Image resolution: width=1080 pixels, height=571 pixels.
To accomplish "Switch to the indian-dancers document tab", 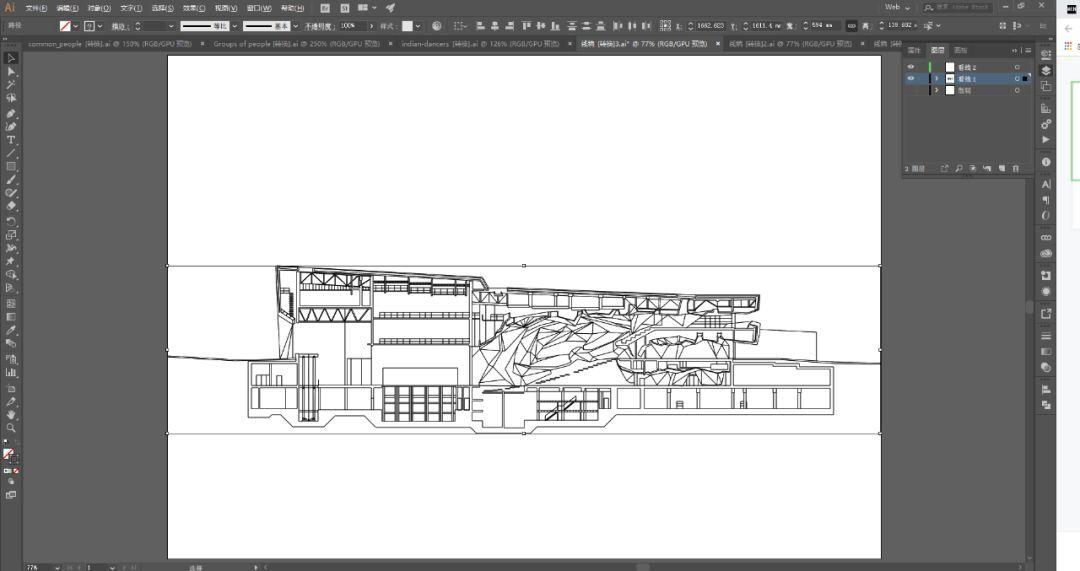I will [480, 43].
